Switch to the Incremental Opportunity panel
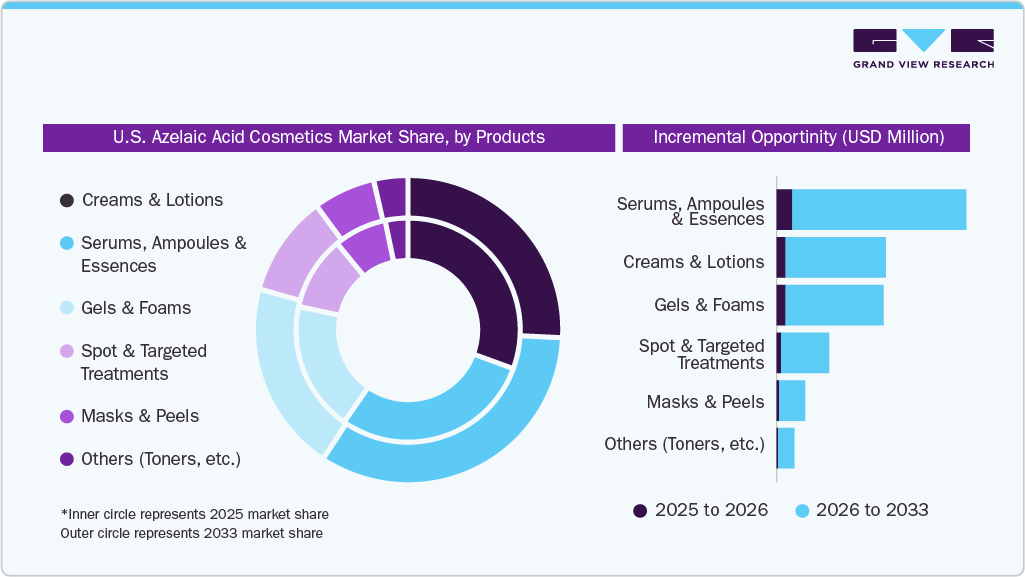1025x577 pixels. pyautogui.click(x=795, y=137)
